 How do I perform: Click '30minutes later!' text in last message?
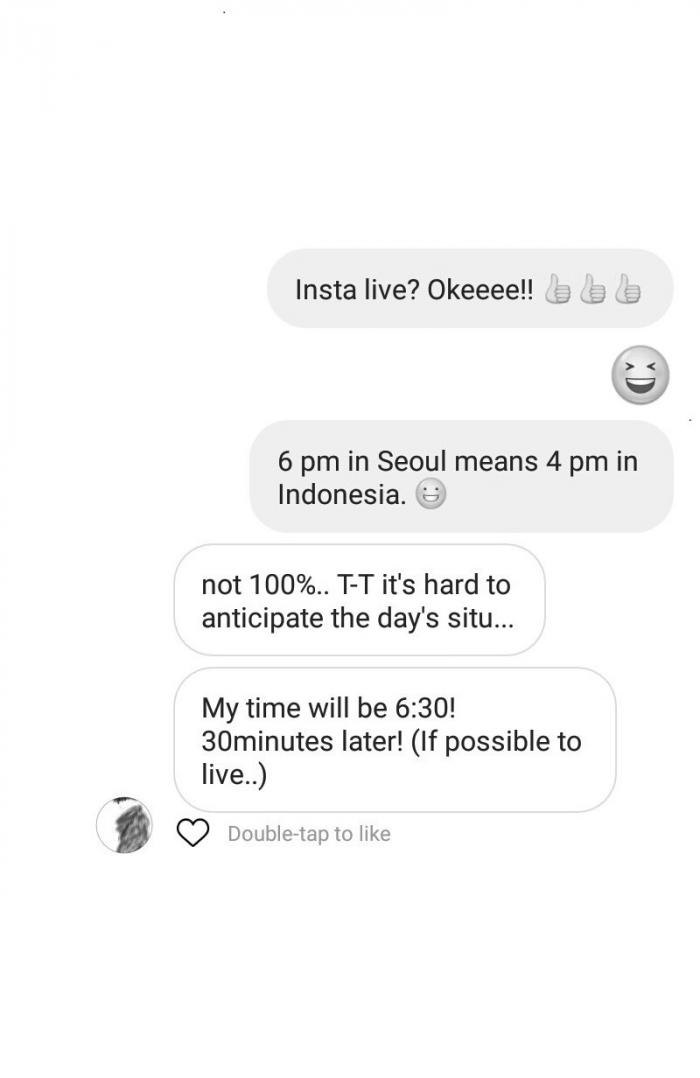pos(303,741)
